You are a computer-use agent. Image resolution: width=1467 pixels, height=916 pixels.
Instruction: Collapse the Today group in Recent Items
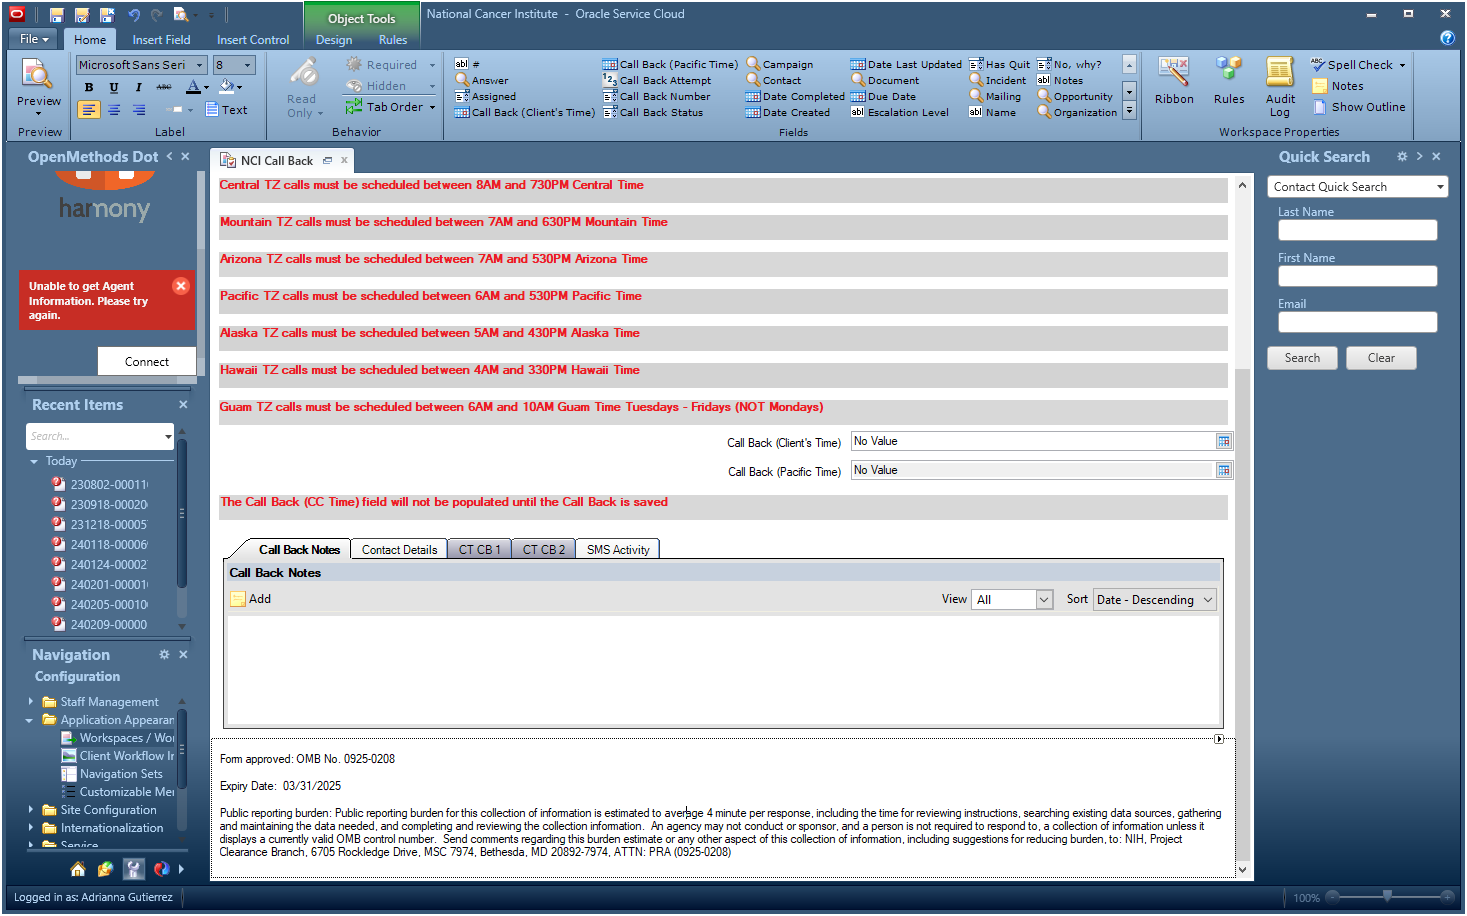[34, 462]
